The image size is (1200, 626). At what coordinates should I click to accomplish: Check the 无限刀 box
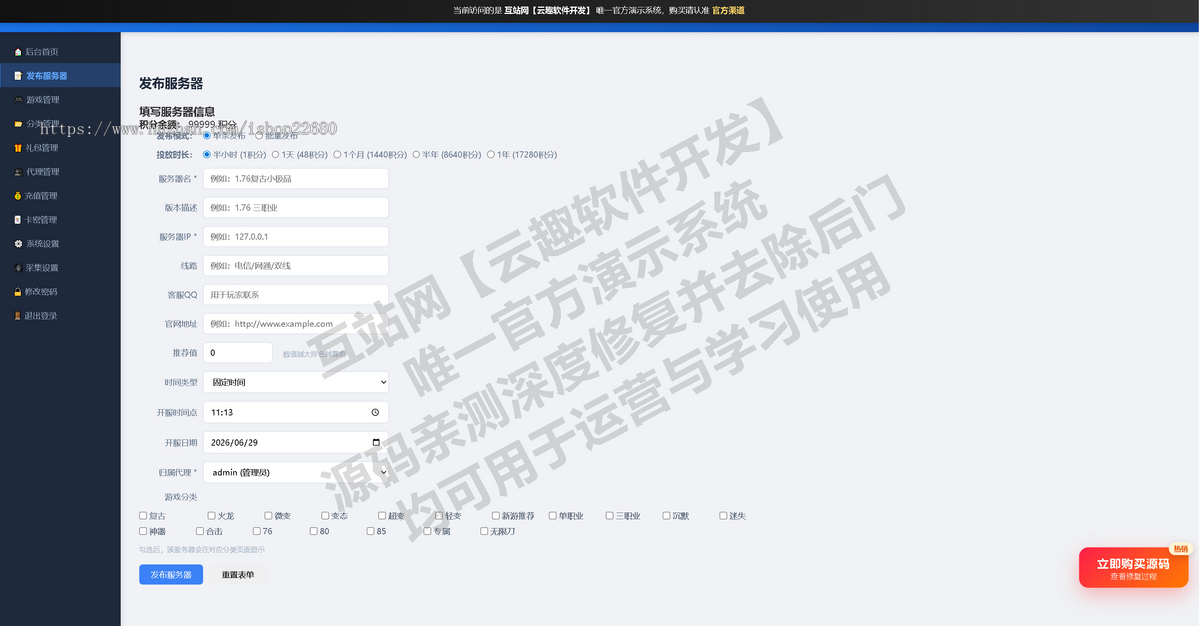pyautogui.click(x=485, y=531)
